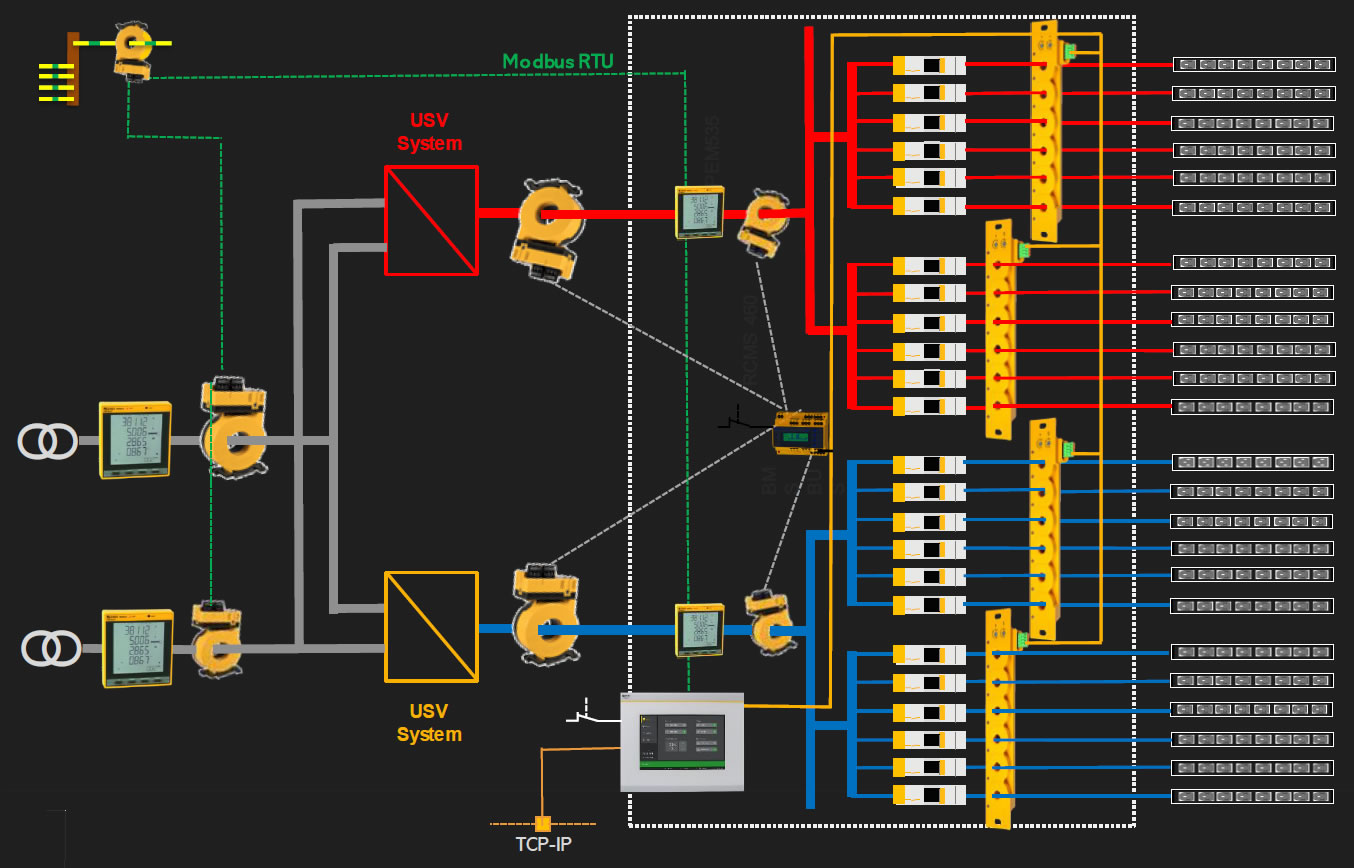Click the earth current transformer at top left

point(132,52)
